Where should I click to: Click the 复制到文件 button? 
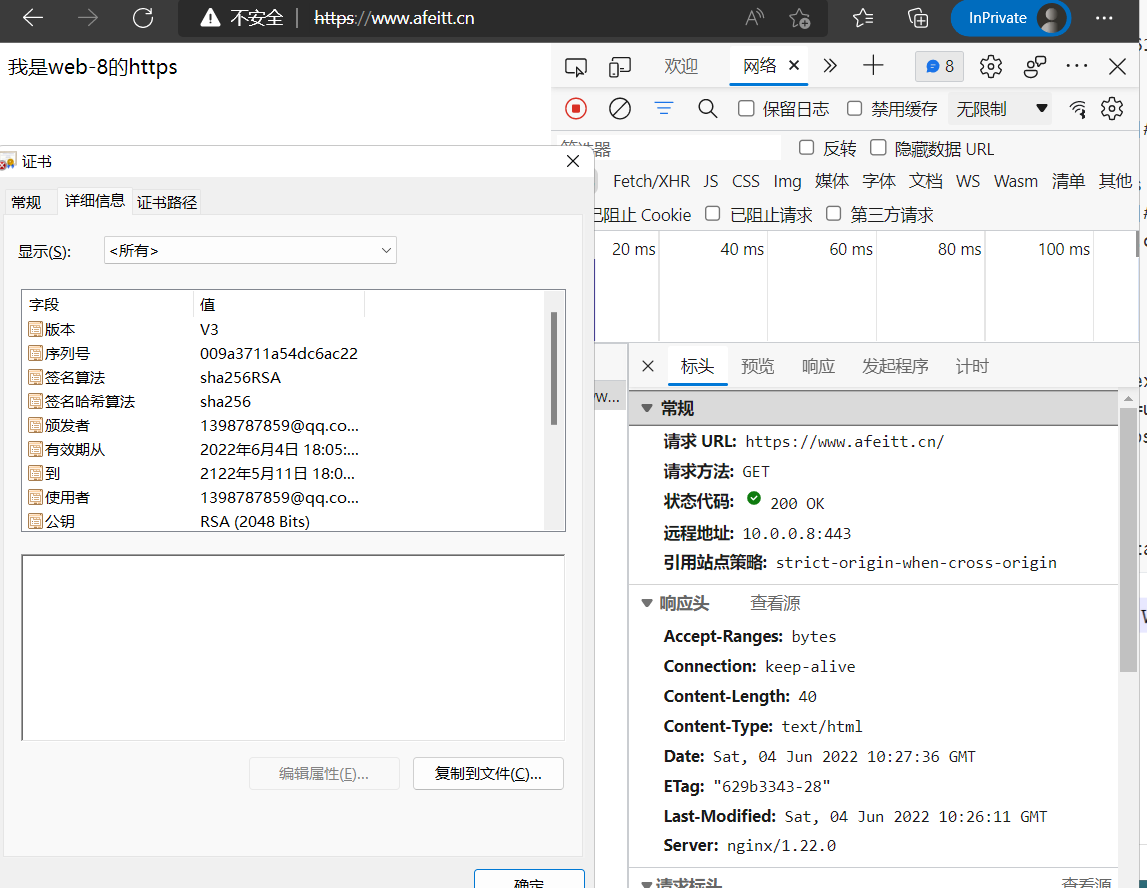pos(488,773)
